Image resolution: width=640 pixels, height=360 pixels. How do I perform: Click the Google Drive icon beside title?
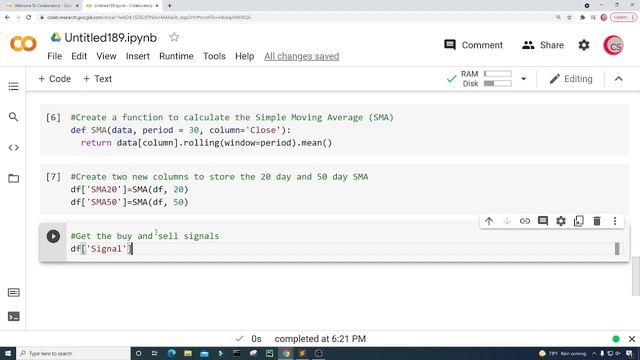pyautogui.click(x=56, y=38)
